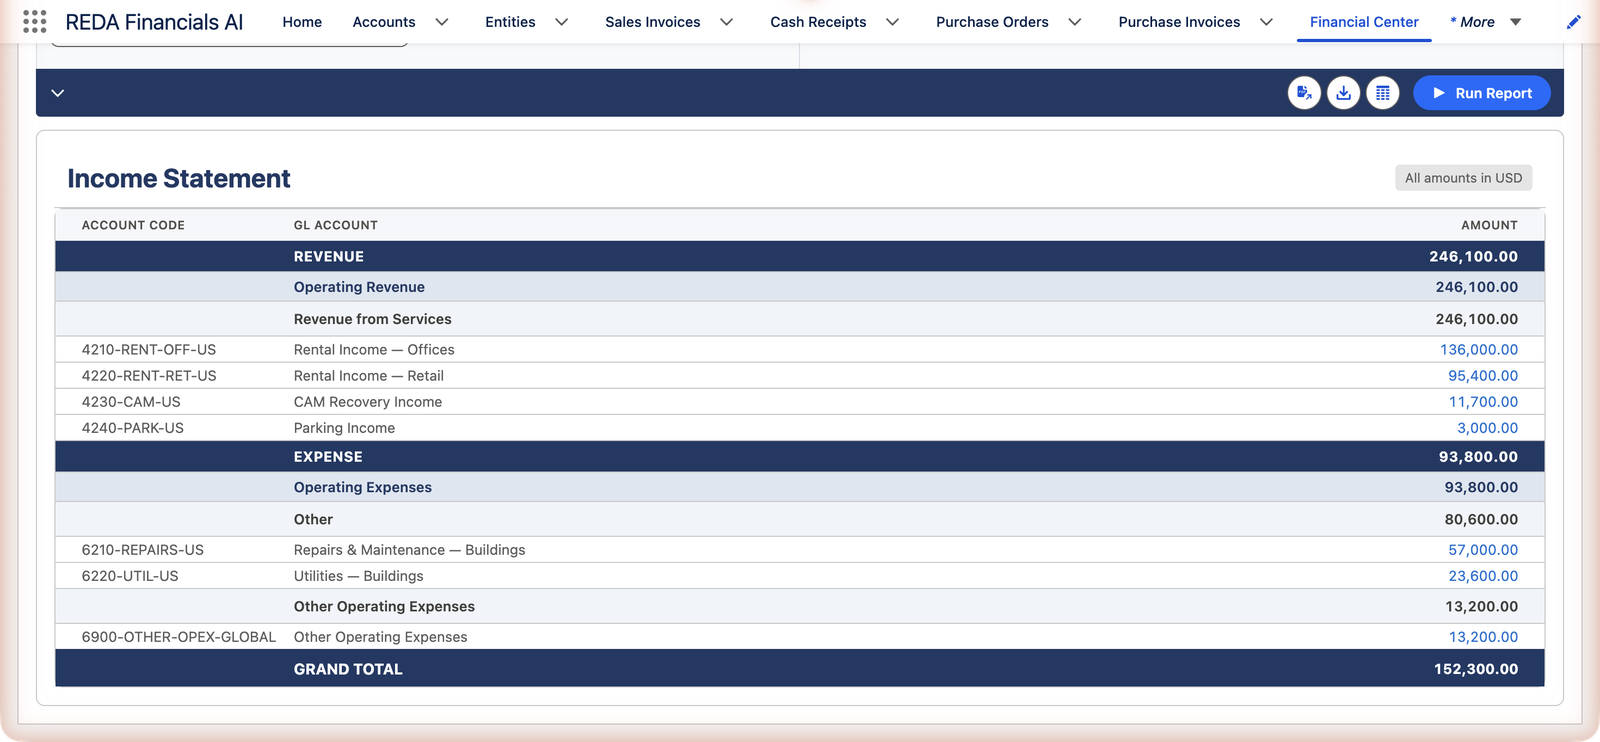The height and width of the screenshot is (742, 1600).
Task: Click the GRAND TOTAL row label
Action: pyautogui.click(x=348, y=669)
